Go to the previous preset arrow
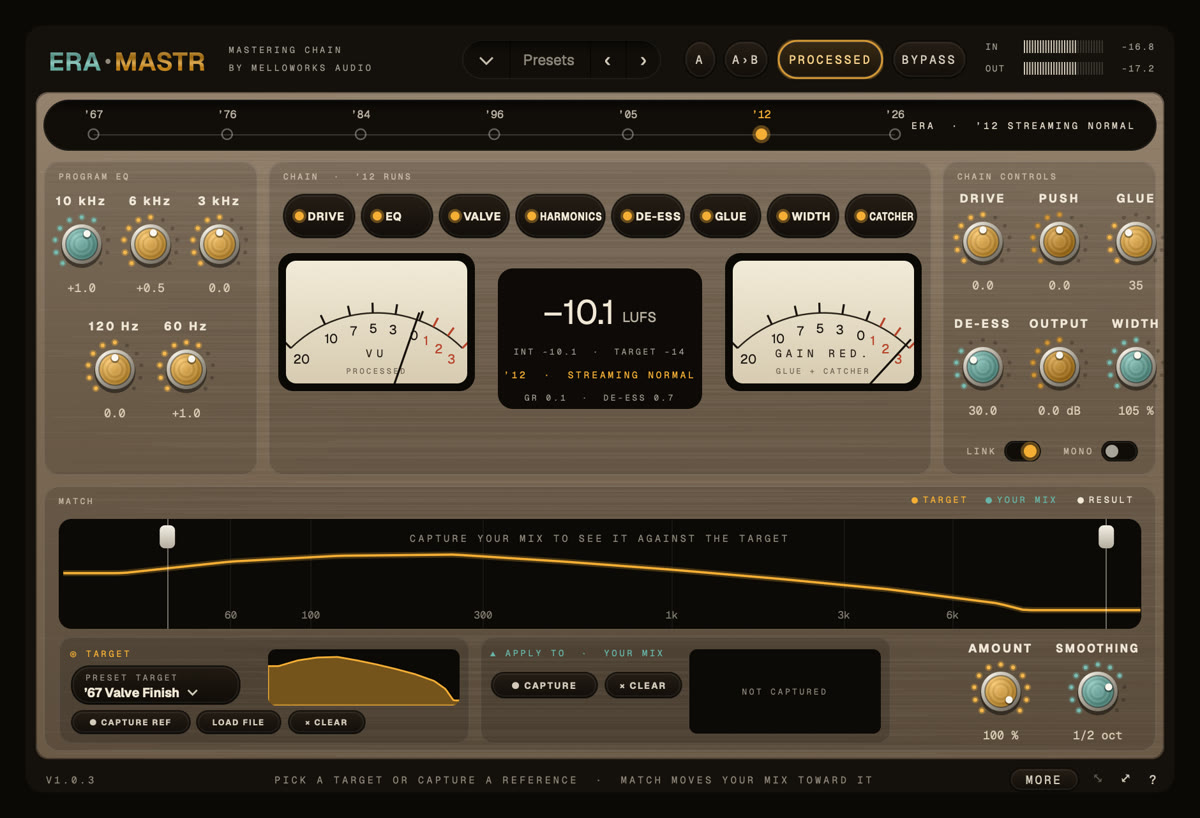 point(608,60)
